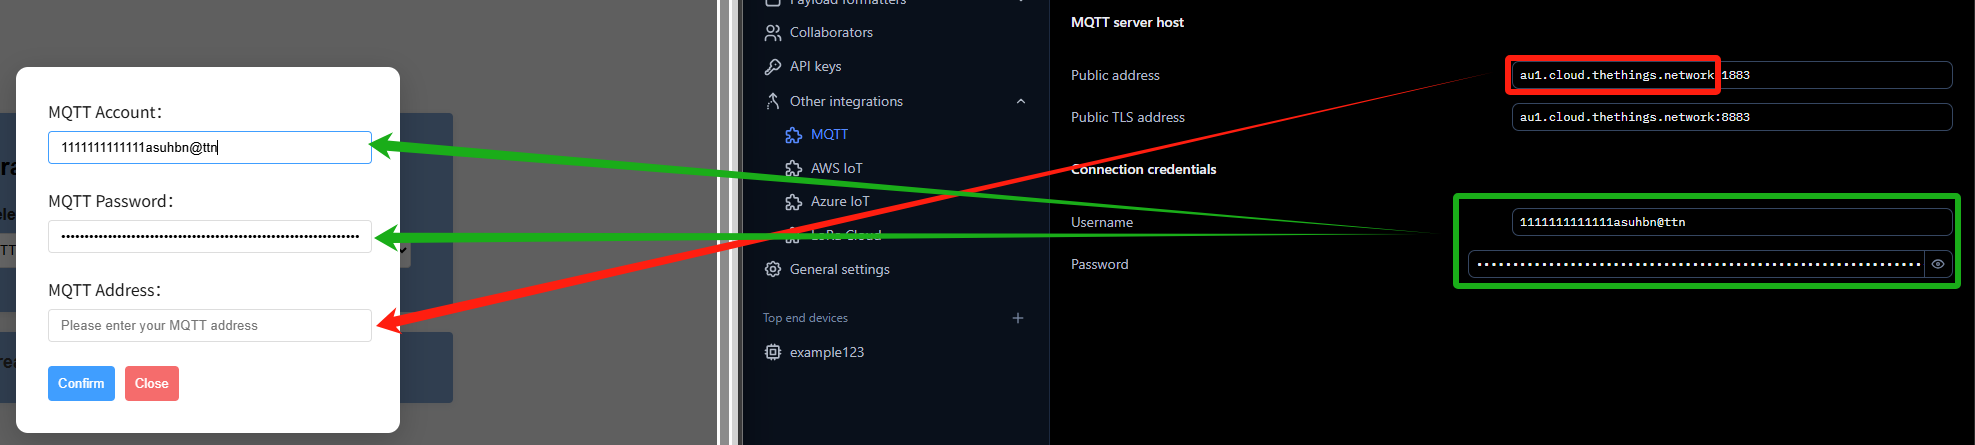
Task: Reveal the password with the eye icon
Action: [x=1938, y=264]
